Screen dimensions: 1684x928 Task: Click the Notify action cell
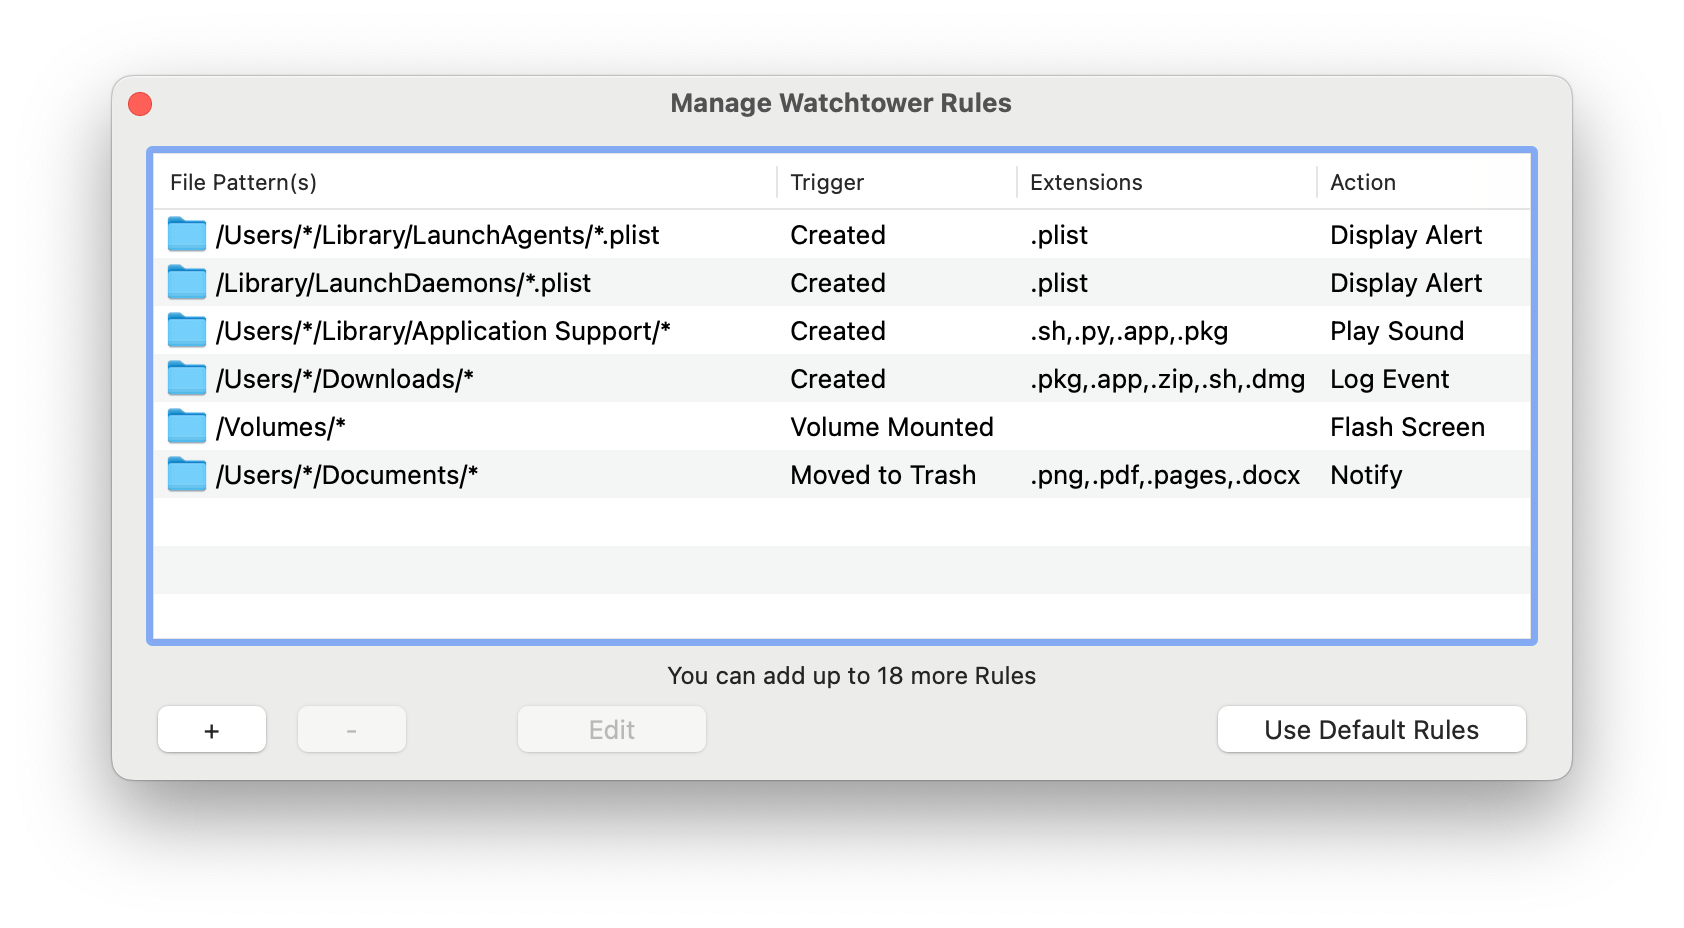(1366, 475)
